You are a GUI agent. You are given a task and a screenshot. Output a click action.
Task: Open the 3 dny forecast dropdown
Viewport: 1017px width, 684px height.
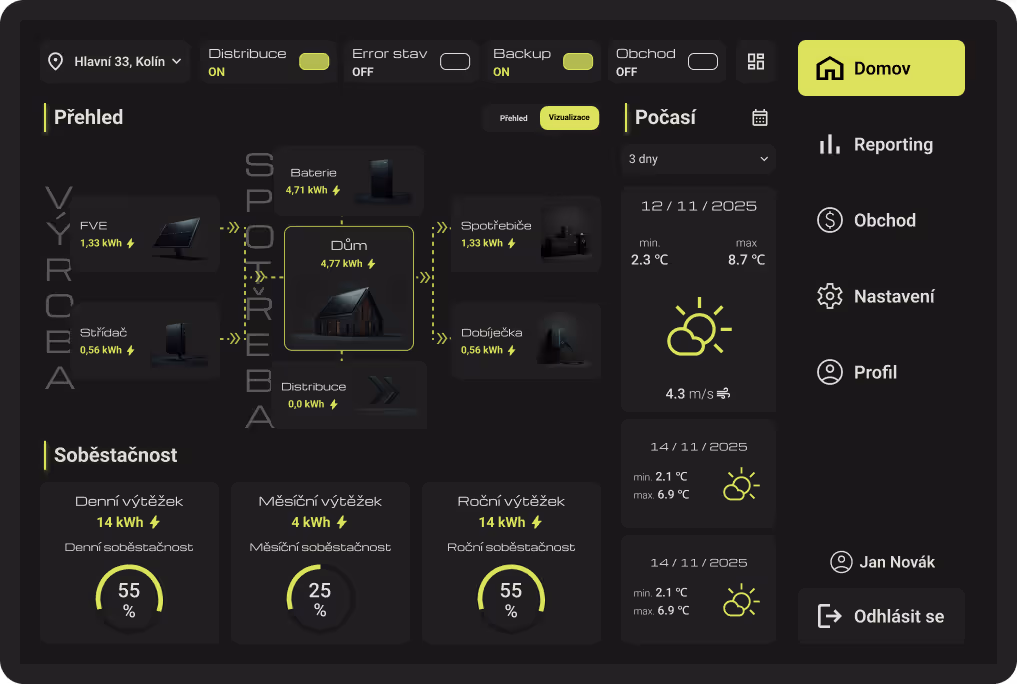pos(697,158)
